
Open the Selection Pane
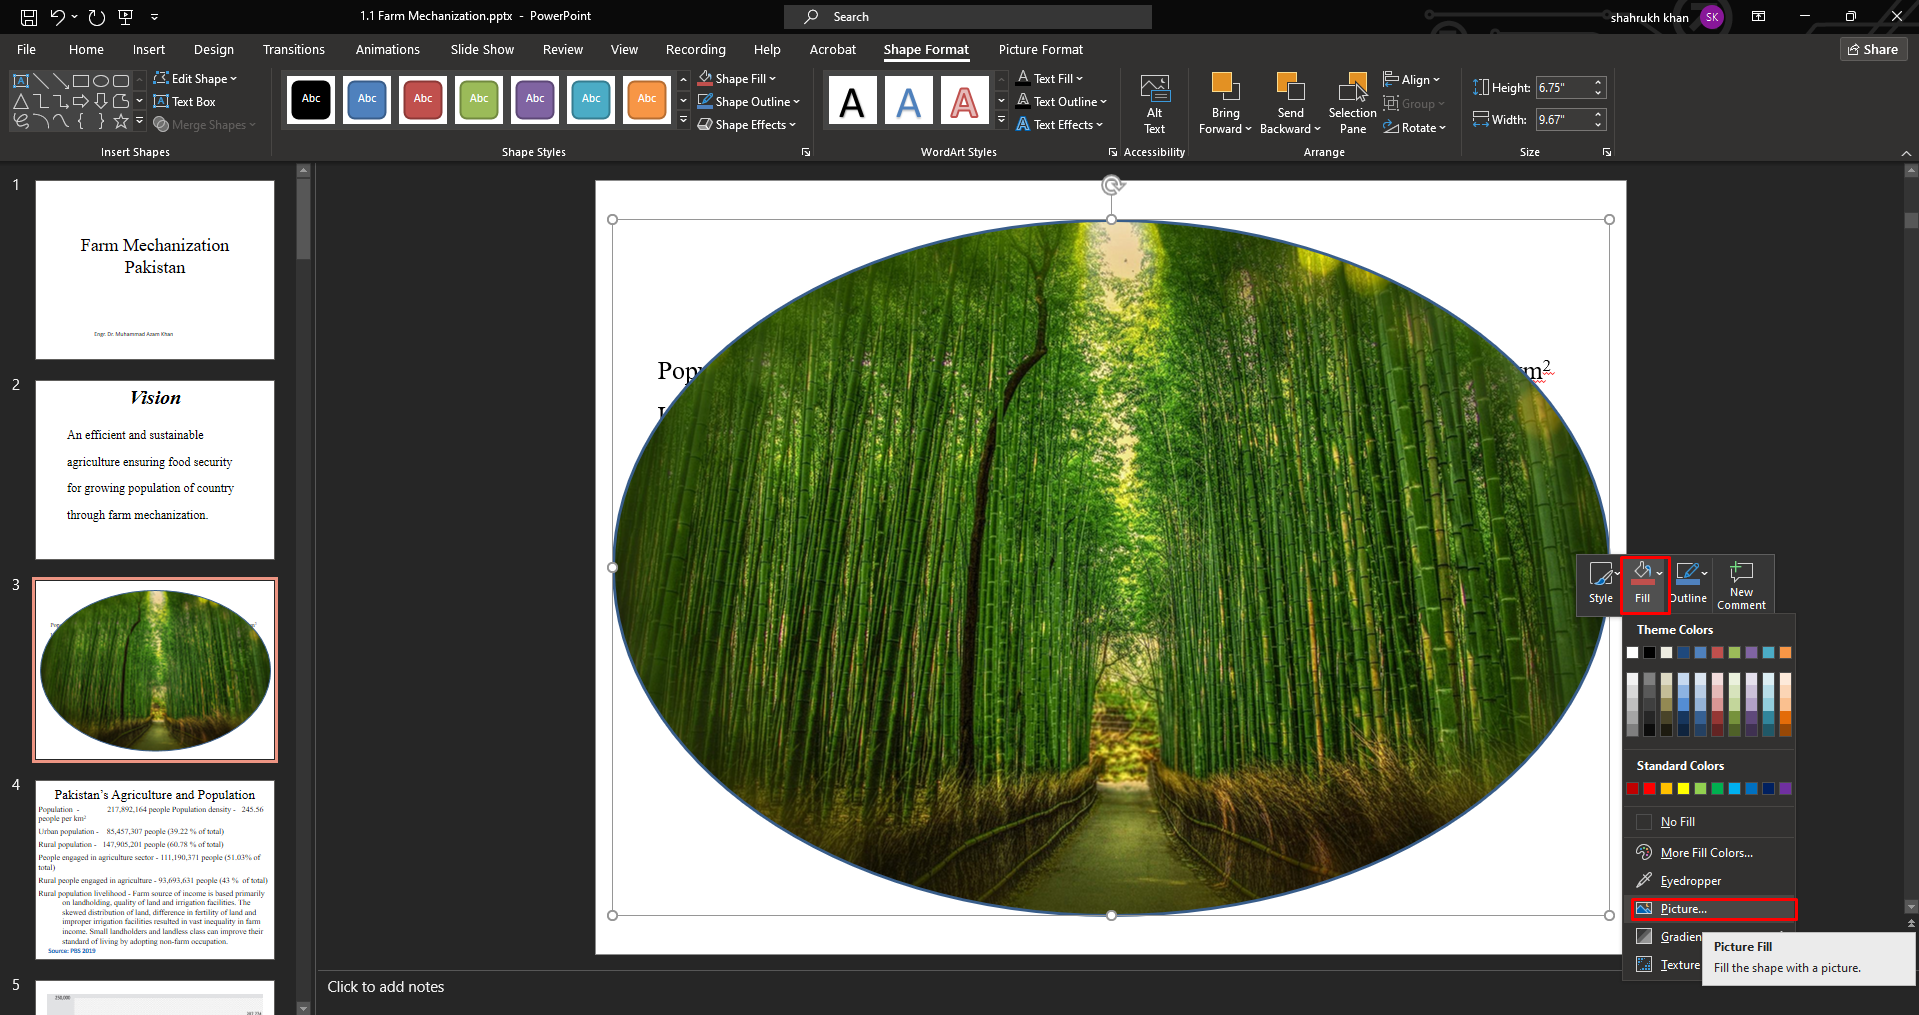pos(1352,104)
